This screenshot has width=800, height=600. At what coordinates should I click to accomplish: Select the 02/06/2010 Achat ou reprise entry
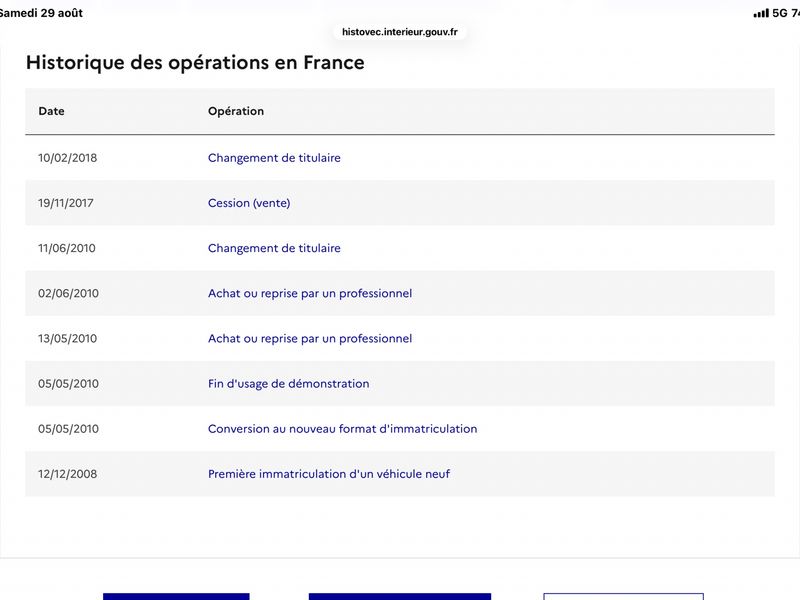310,293
